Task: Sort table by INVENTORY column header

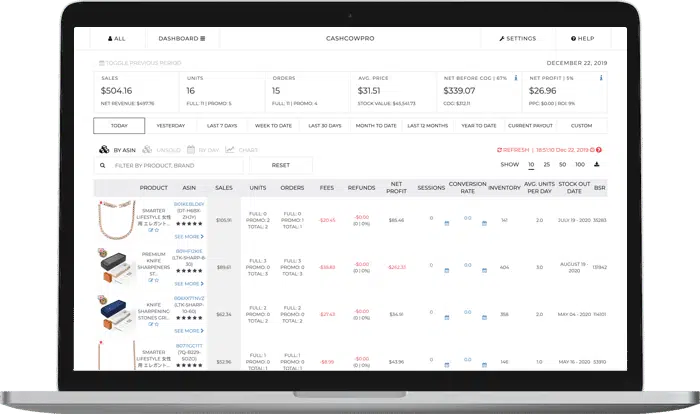Action: coord(504,188)
